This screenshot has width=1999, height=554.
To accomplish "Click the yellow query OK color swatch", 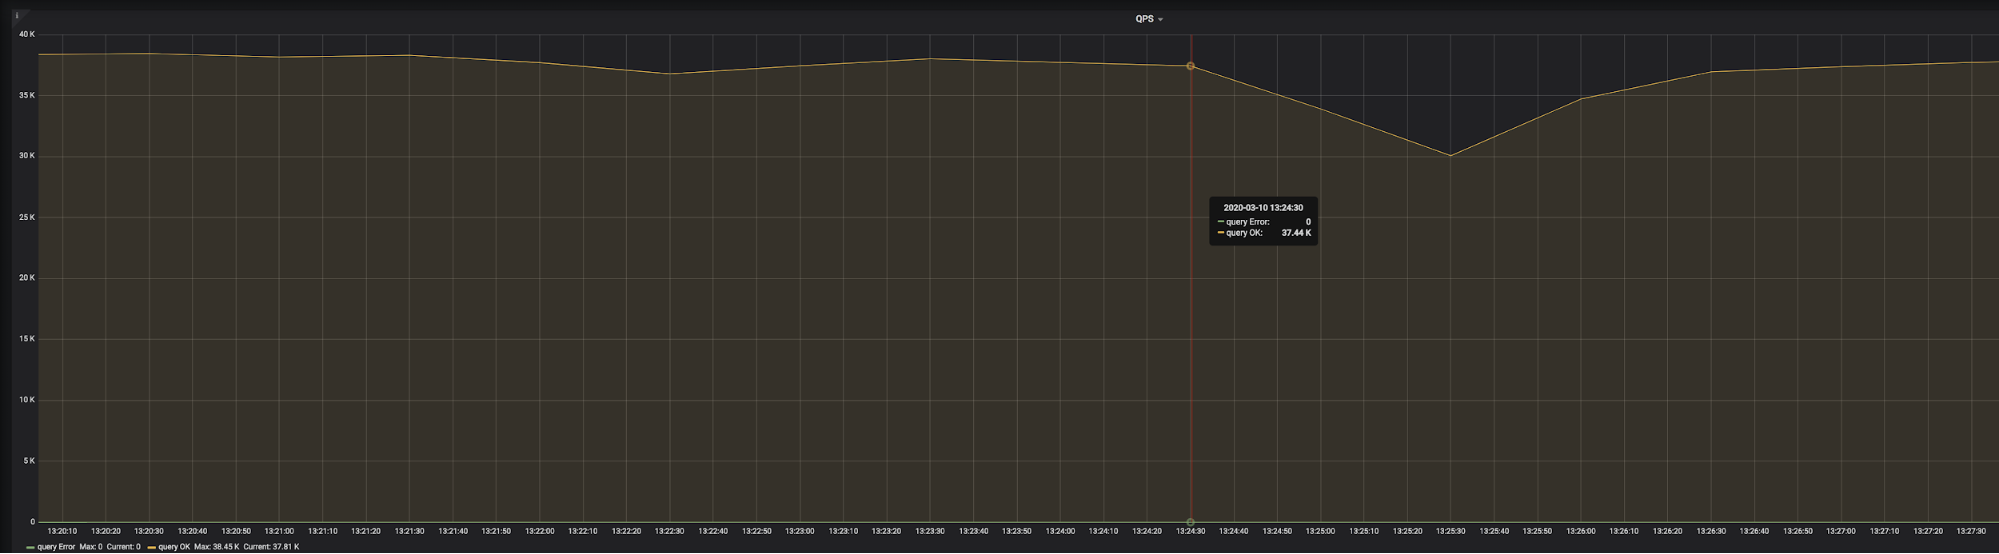I will [152, 548].
